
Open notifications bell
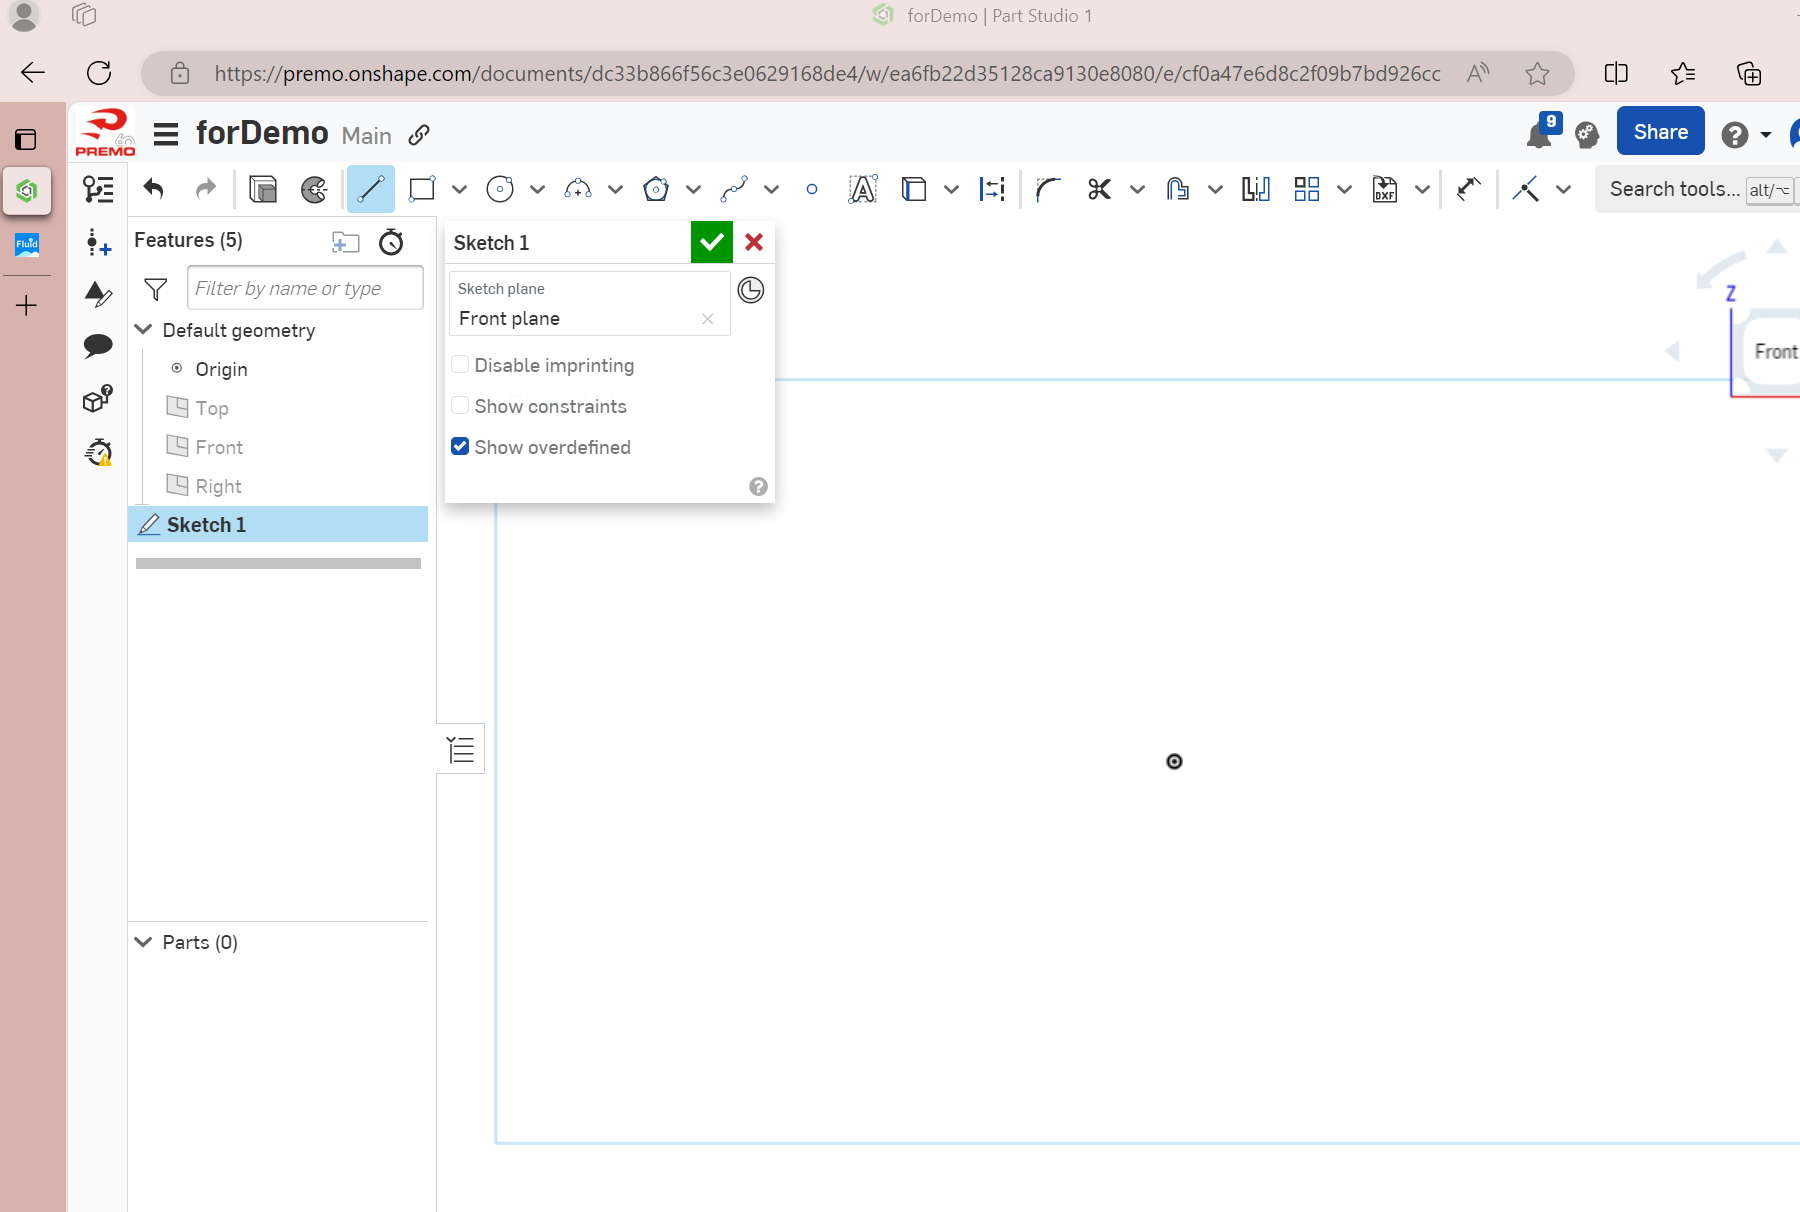(x=1539, y=134)
